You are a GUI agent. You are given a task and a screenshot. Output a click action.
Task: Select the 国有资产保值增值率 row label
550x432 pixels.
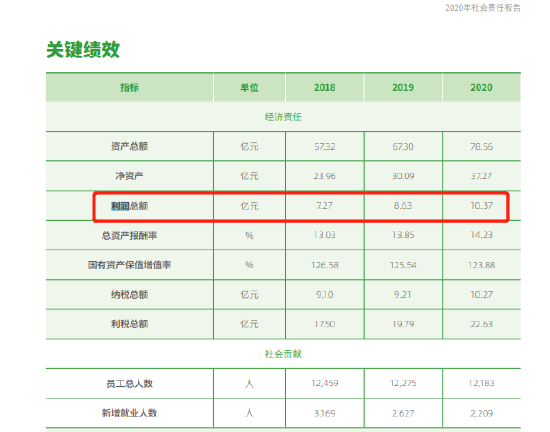[x=129, y=265]
